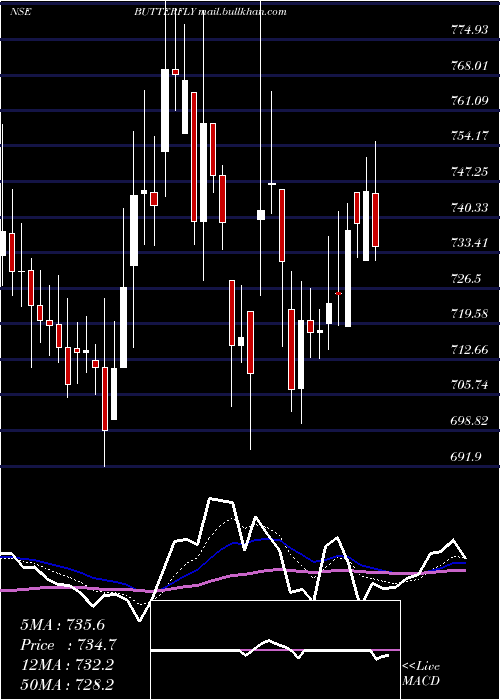Select the 719.58 price axis label

click(470, 314)
